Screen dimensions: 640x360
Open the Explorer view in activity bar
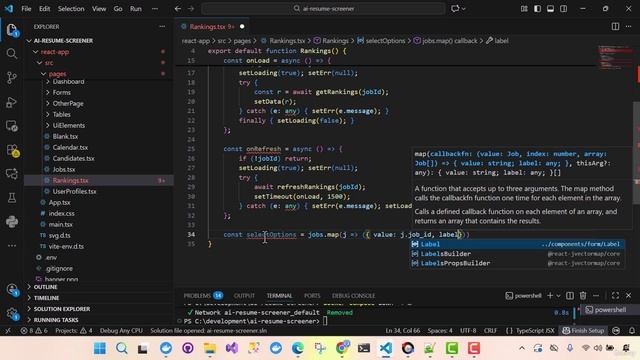coord(12,30)
